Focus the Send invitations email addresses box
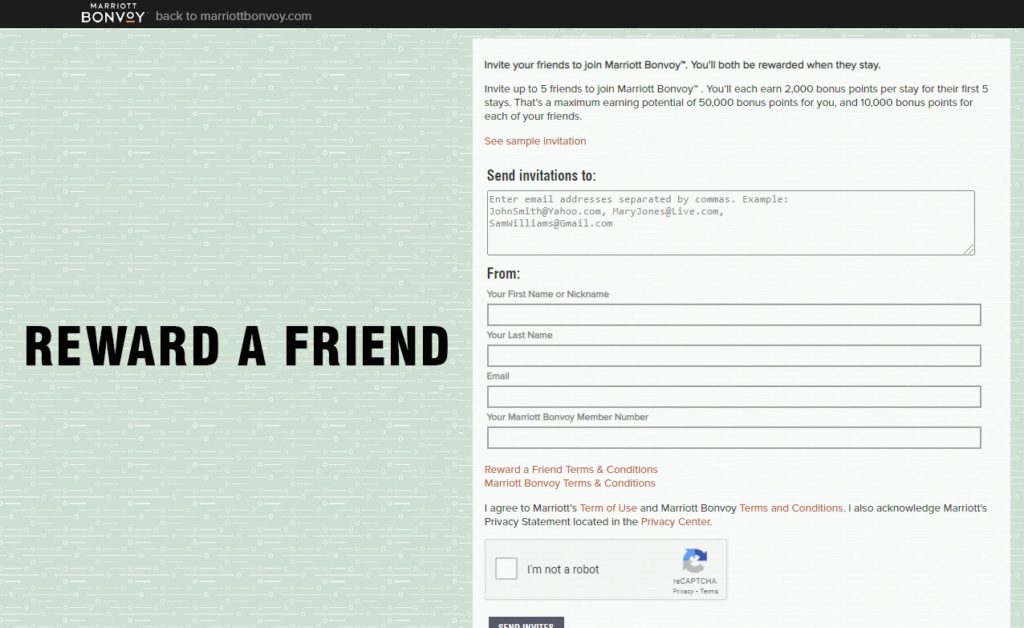The image size is (1024, 628). (x=730, y=222)
